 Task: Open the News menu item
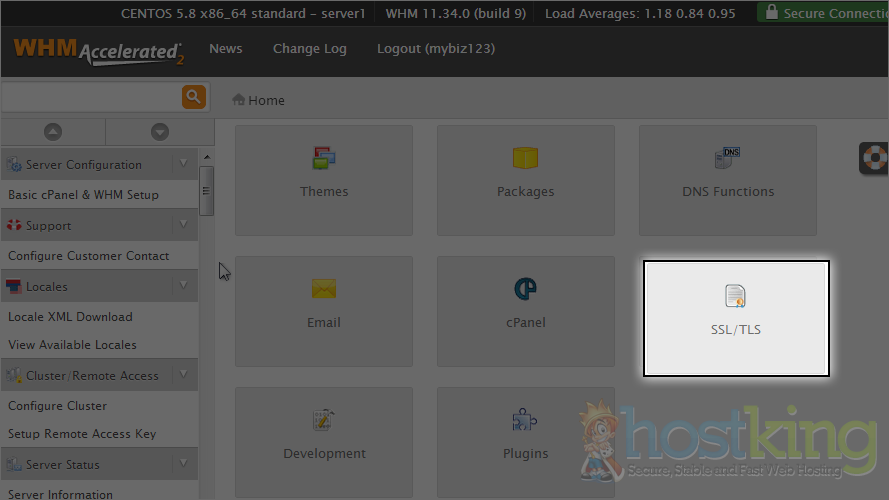(x=225, y=49)
